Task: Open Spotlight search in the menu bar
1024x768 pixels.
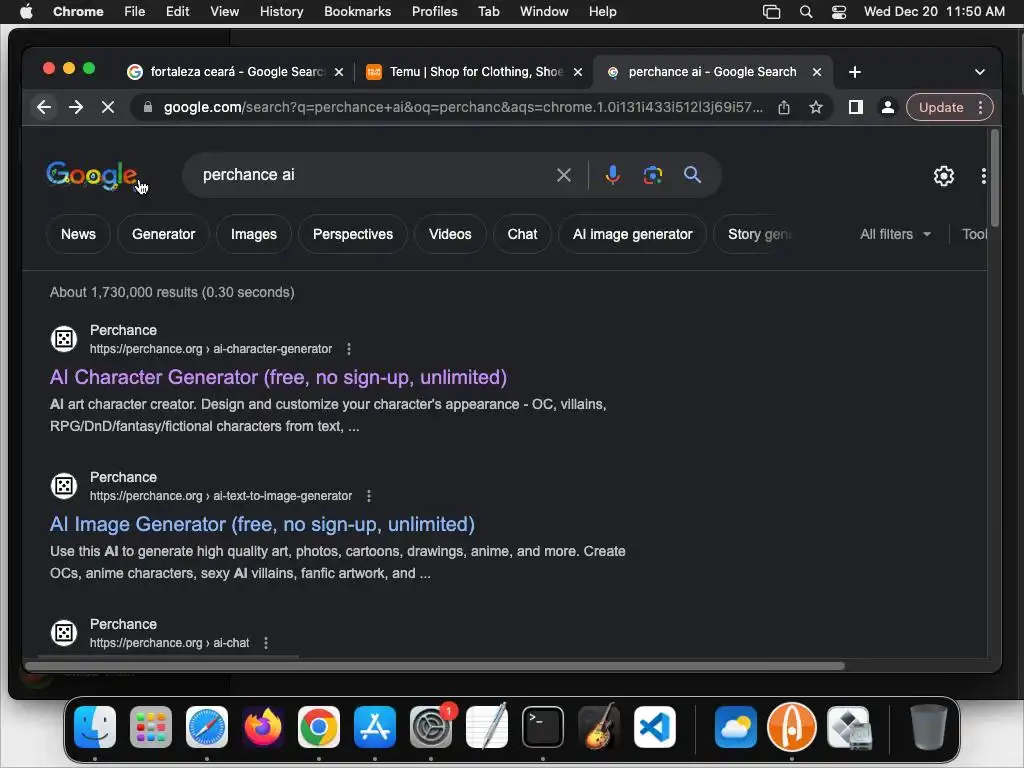Action: click(x=806, y=12)
